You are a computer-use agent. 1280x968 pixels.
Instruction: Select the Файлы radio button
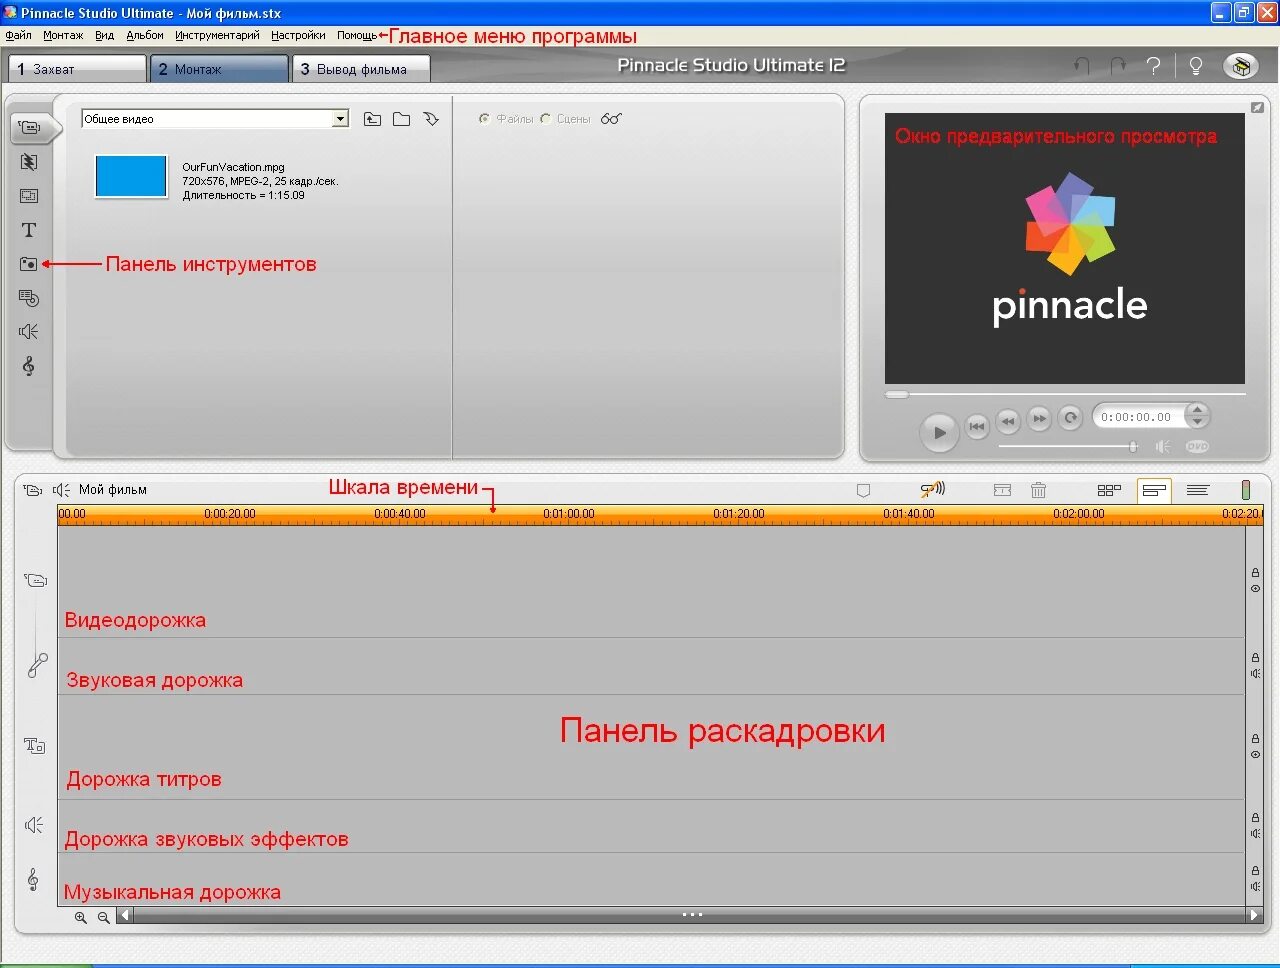point(485,119)
